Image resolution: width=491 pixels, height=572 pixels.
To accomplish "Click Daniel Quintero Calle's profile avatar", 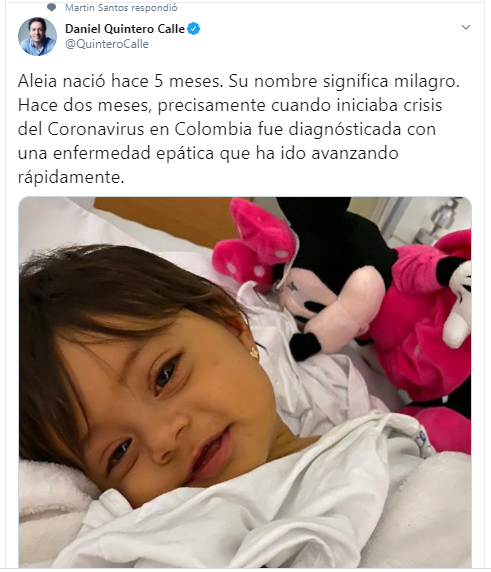I will click(x=38, y=36).
